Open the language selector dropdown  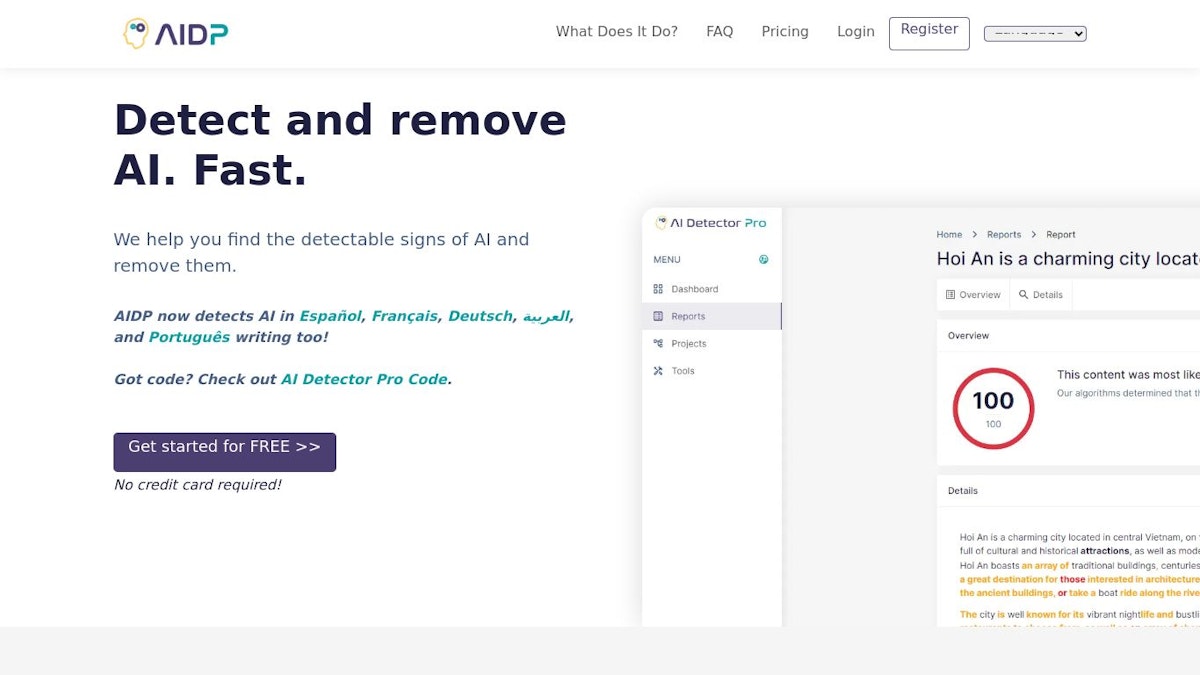(x=1034, y=34)
